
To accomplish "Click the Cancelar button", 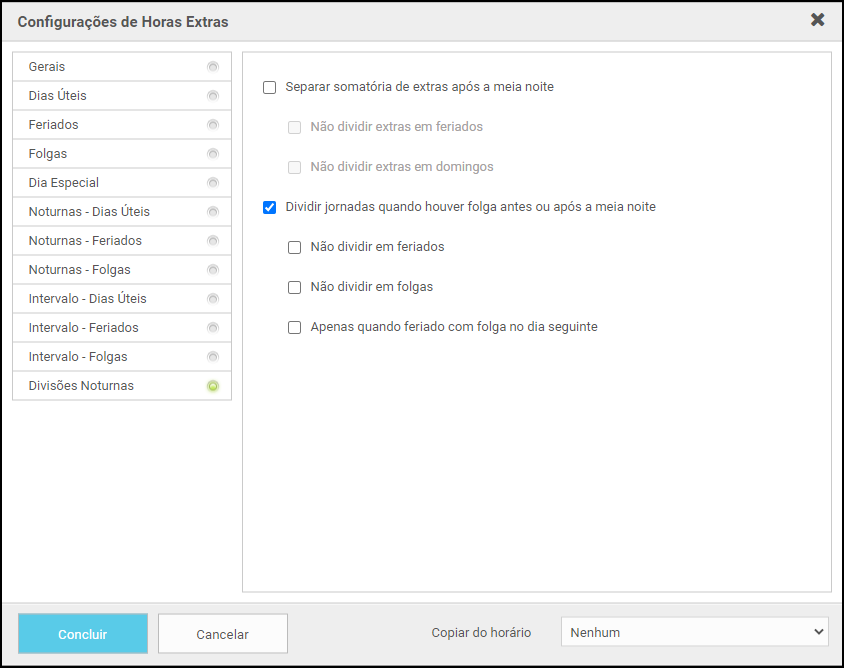I will tap(222, 634).
